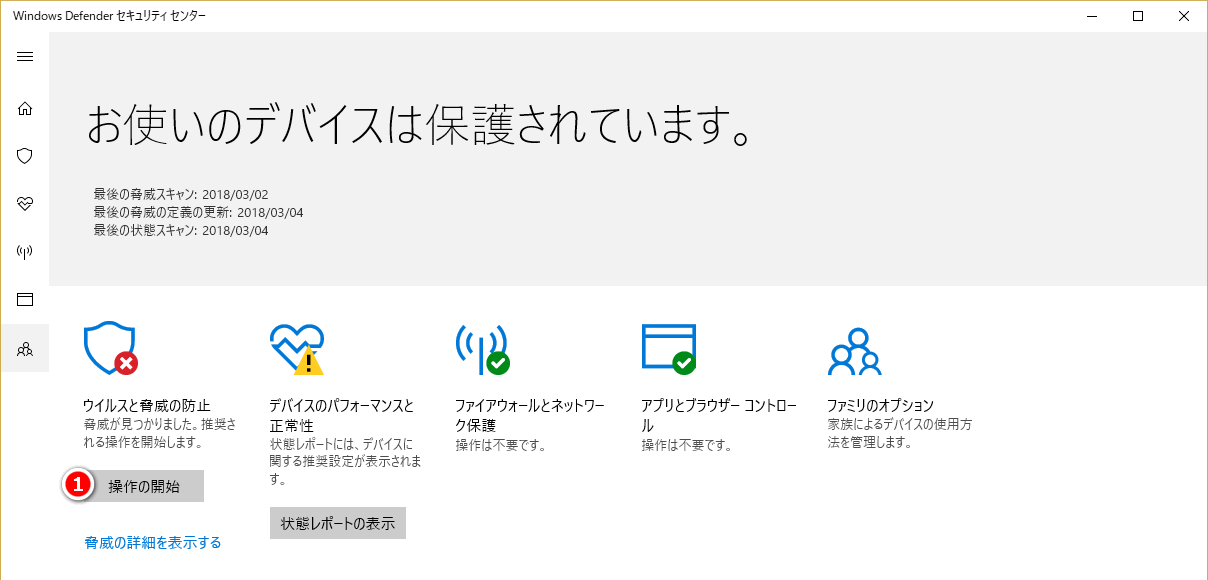The height and width of the screenshot is (580, 1208).
Task: Open the デバイスのパフォーマンスと正常性 heading
Action: pos(342,415)
